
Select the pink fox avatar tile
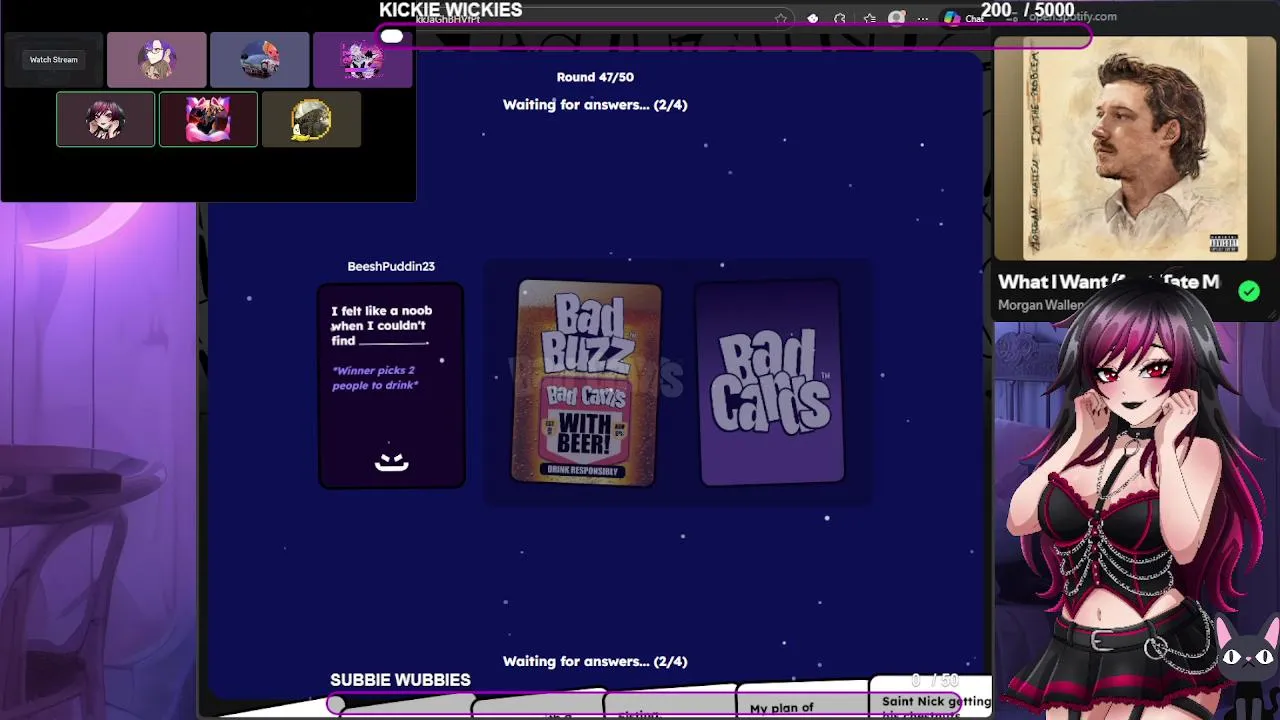(x=208, y=119)
